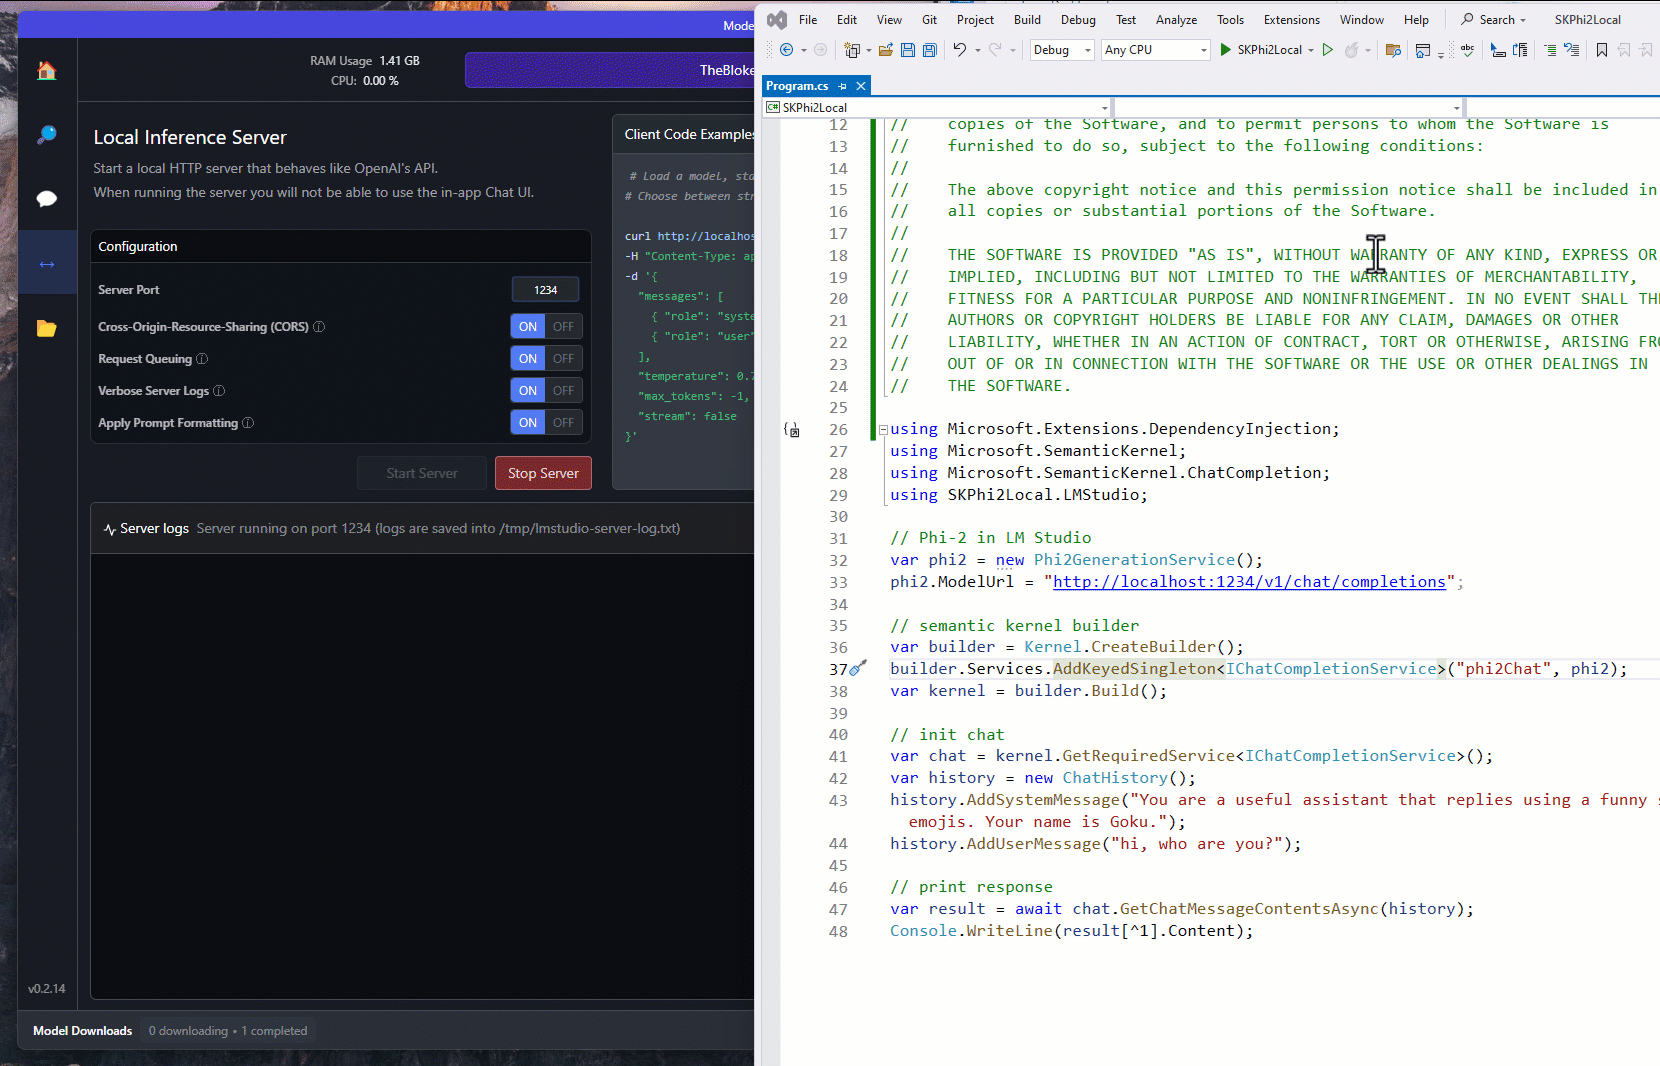1660x1066 pixels.
Task: Open the Build menu
Action: (x=1027, y=20)
